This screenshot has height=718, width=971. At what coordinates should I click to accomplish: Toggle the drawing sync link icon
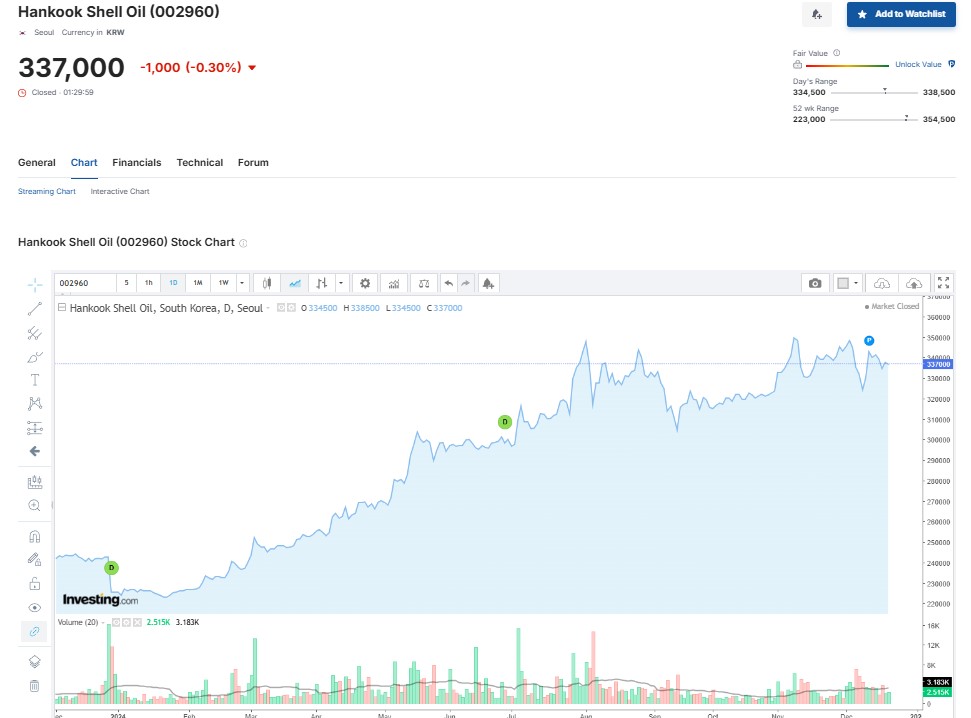[35, 631]
